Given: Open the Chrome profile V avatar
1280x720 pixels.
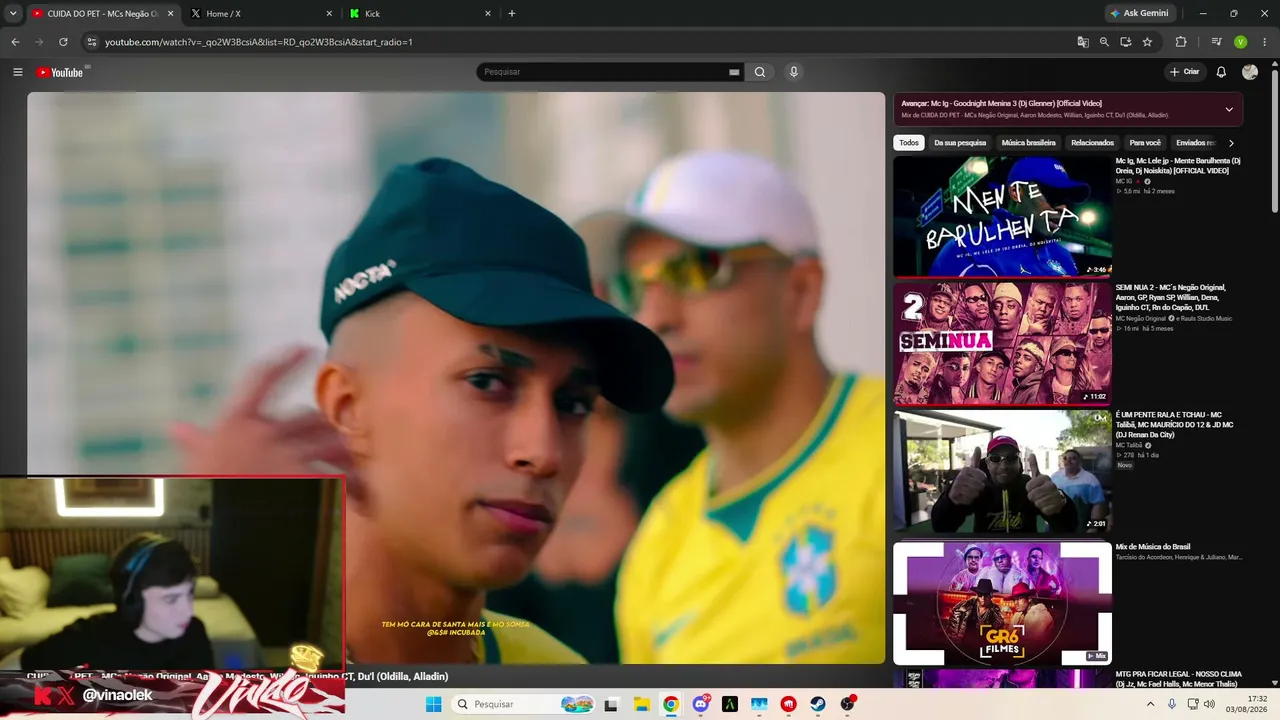Looking at the screenshot, I should click(x=1240, y=42).
